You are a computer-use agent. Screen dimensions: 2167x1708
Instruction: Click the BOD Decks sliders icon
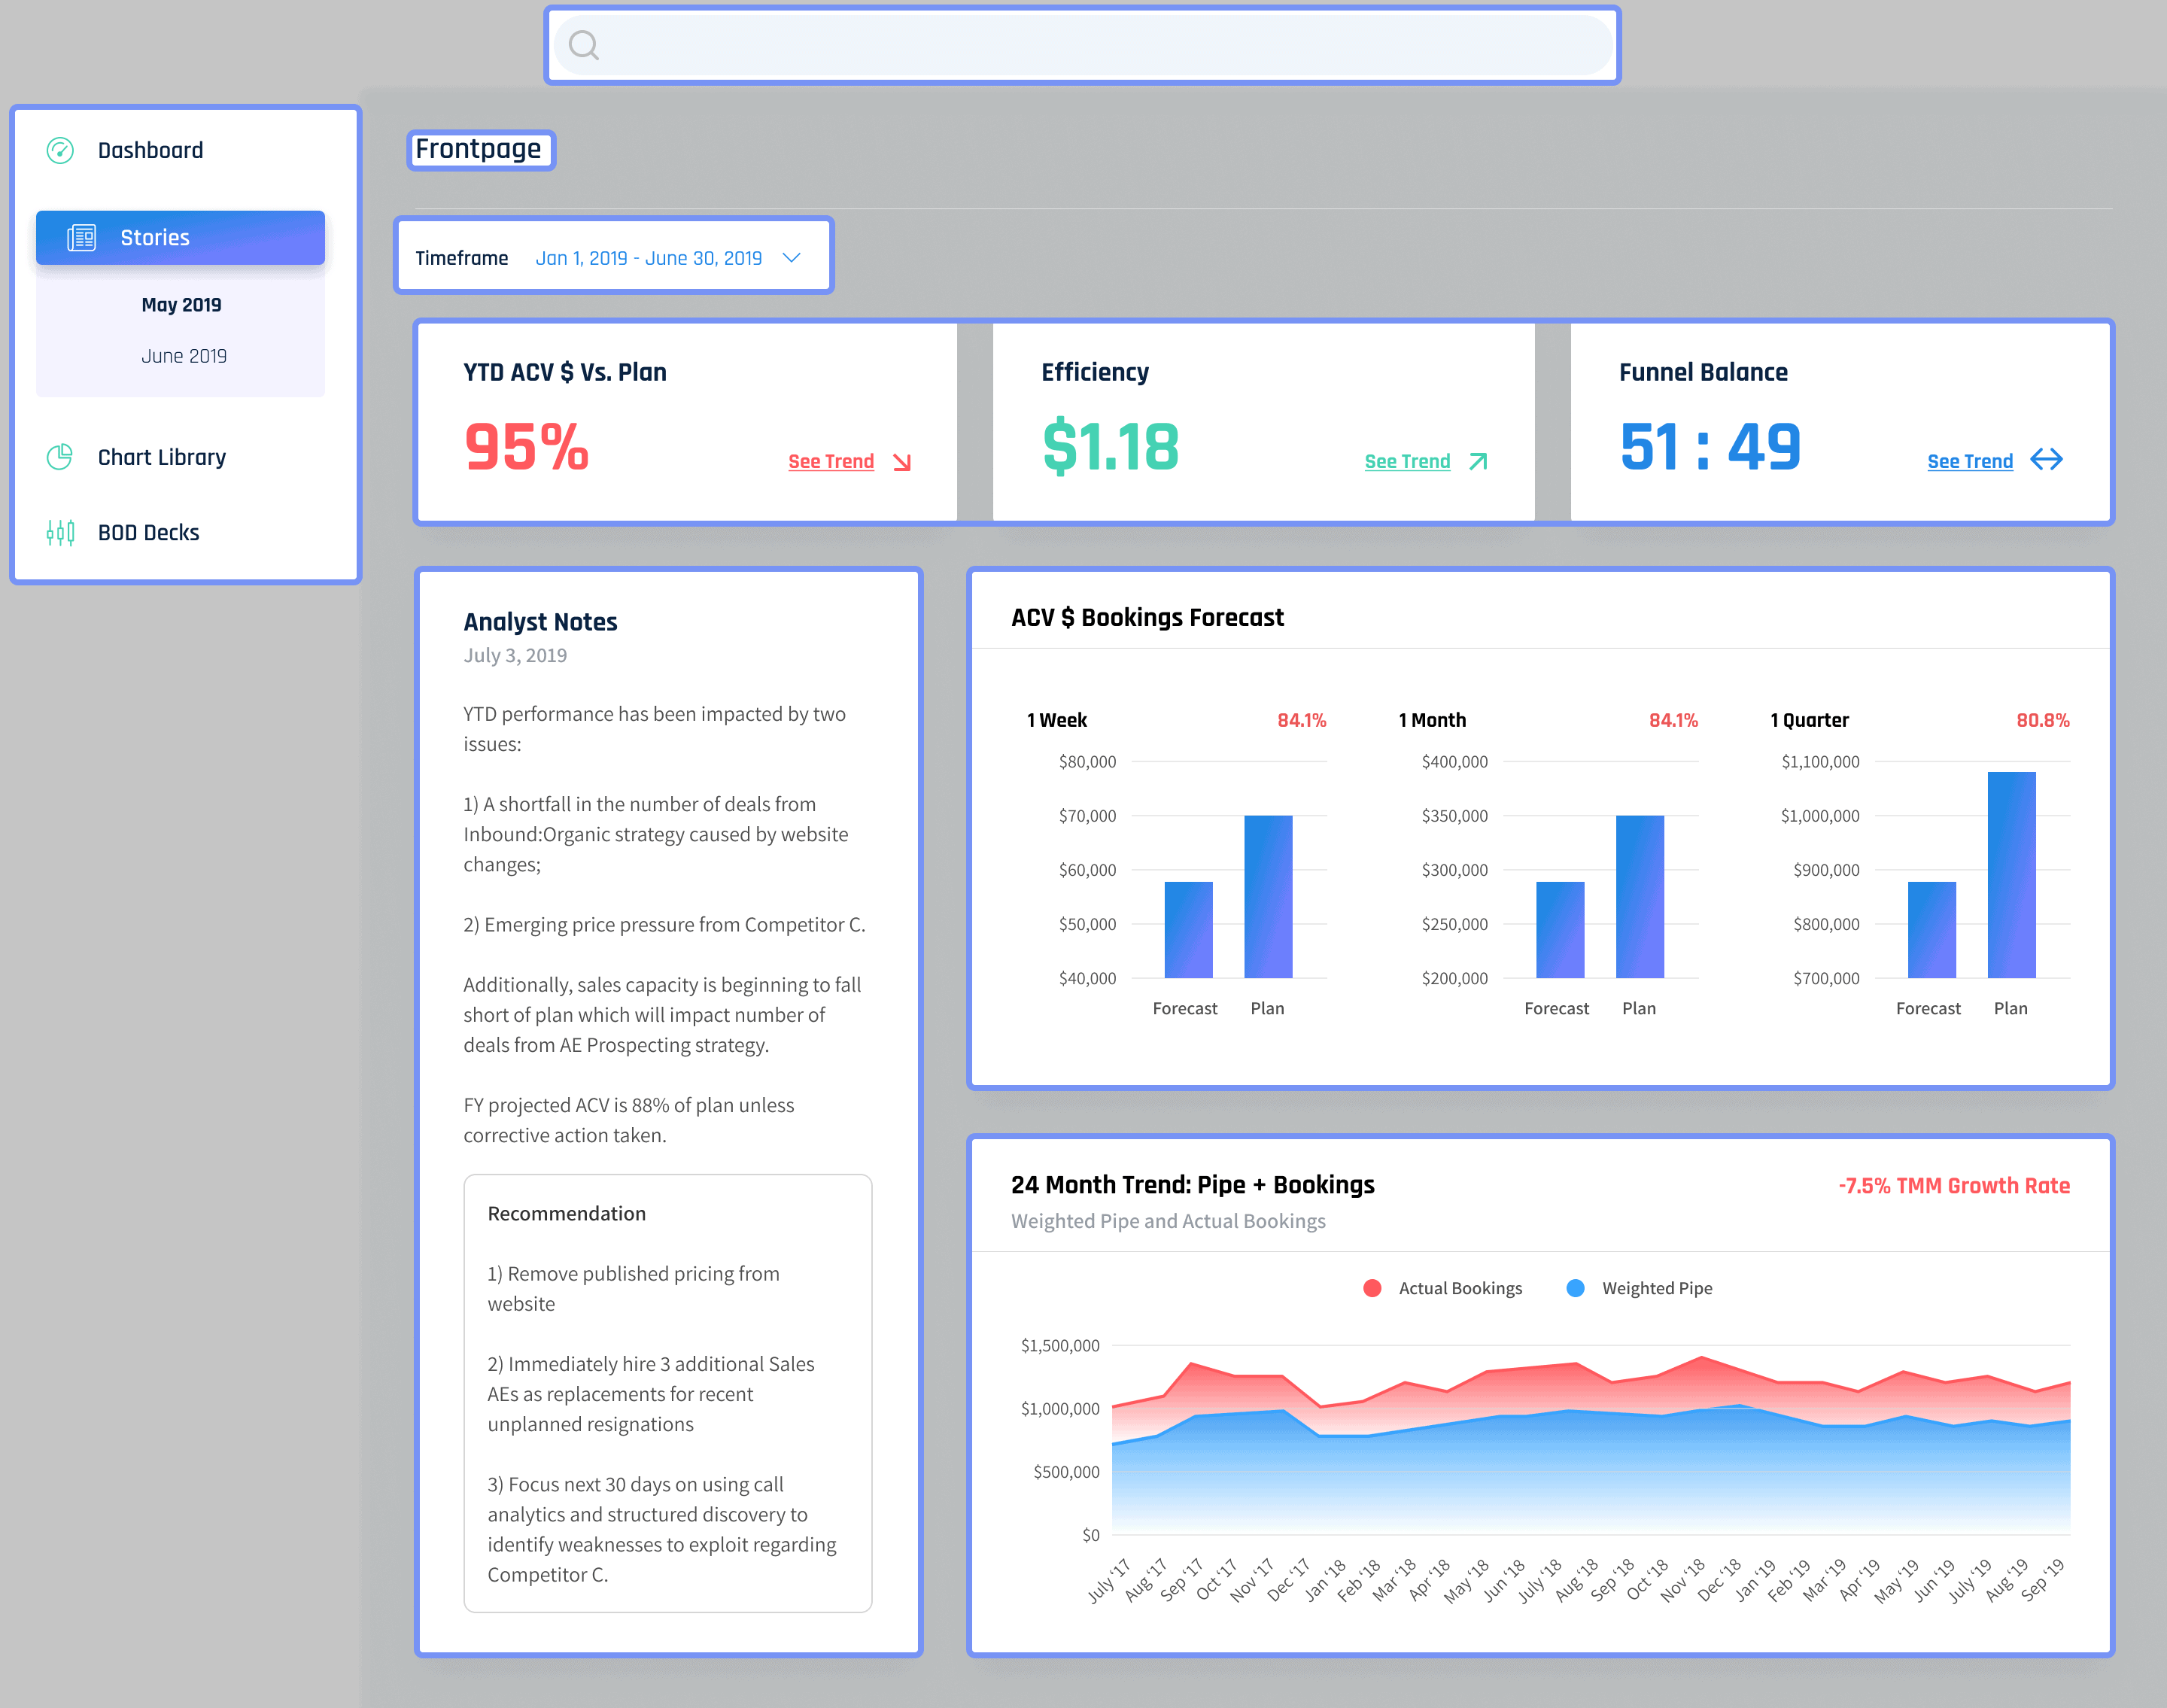point(60,532)
